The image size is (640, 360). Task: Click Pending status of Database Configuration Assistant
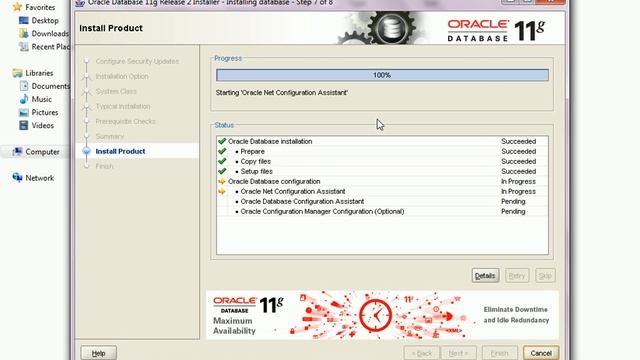(x=513, y=202)
